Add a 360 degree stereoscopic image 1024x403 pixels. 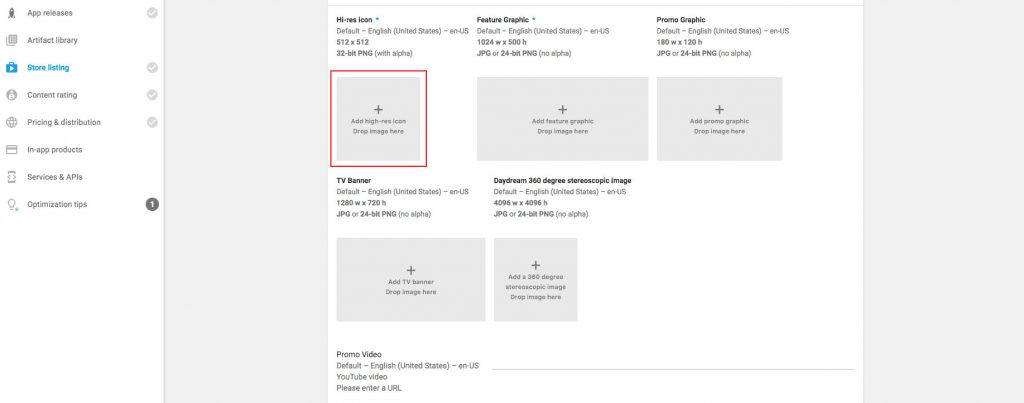click(535, 279)
